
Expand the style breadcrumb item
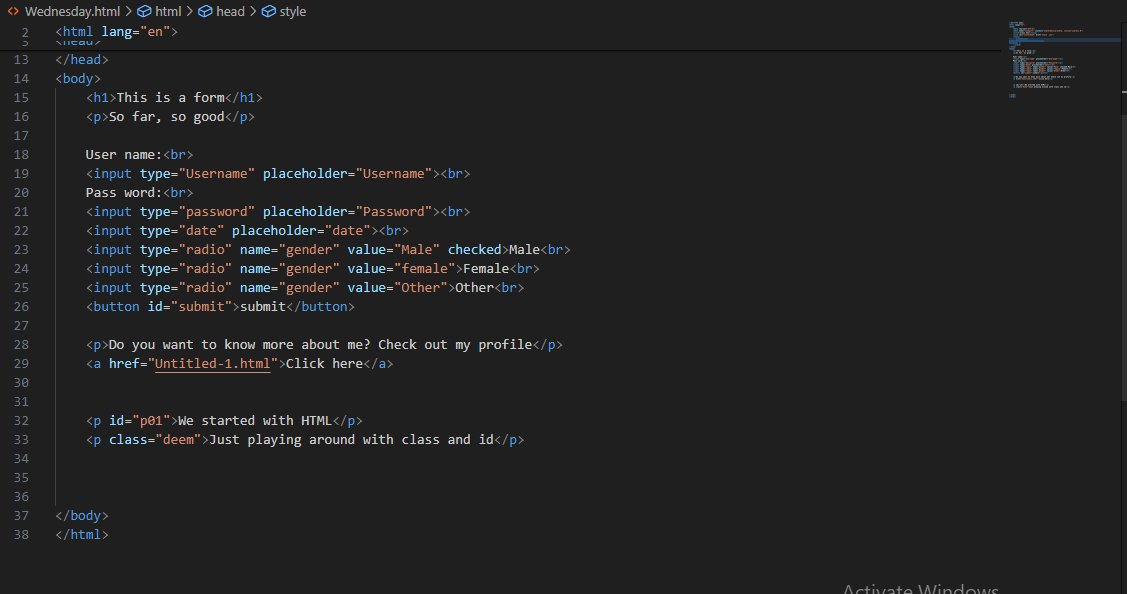click(293, 11)
